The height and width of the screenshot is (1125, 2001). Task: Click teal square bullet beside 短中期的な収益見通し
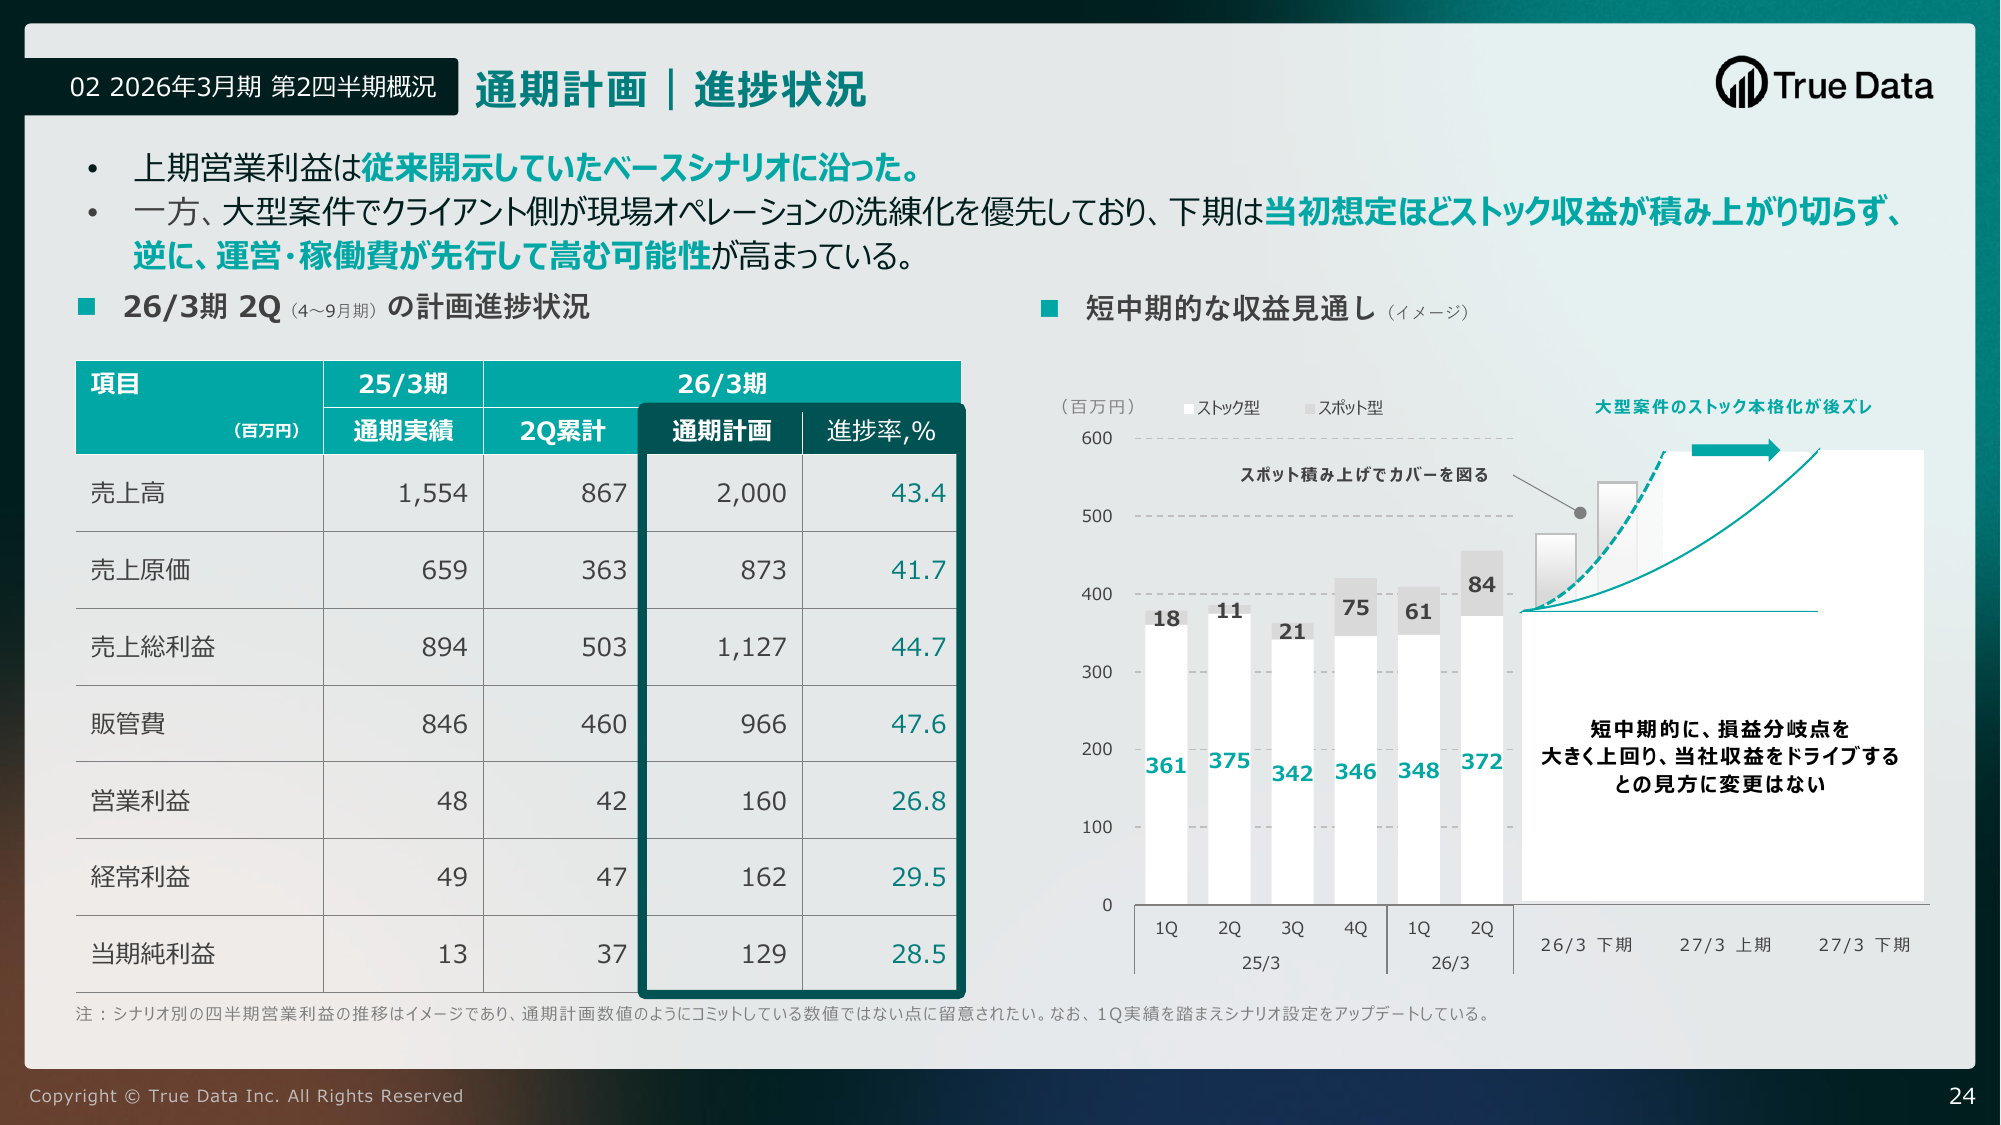point(1049,308)
